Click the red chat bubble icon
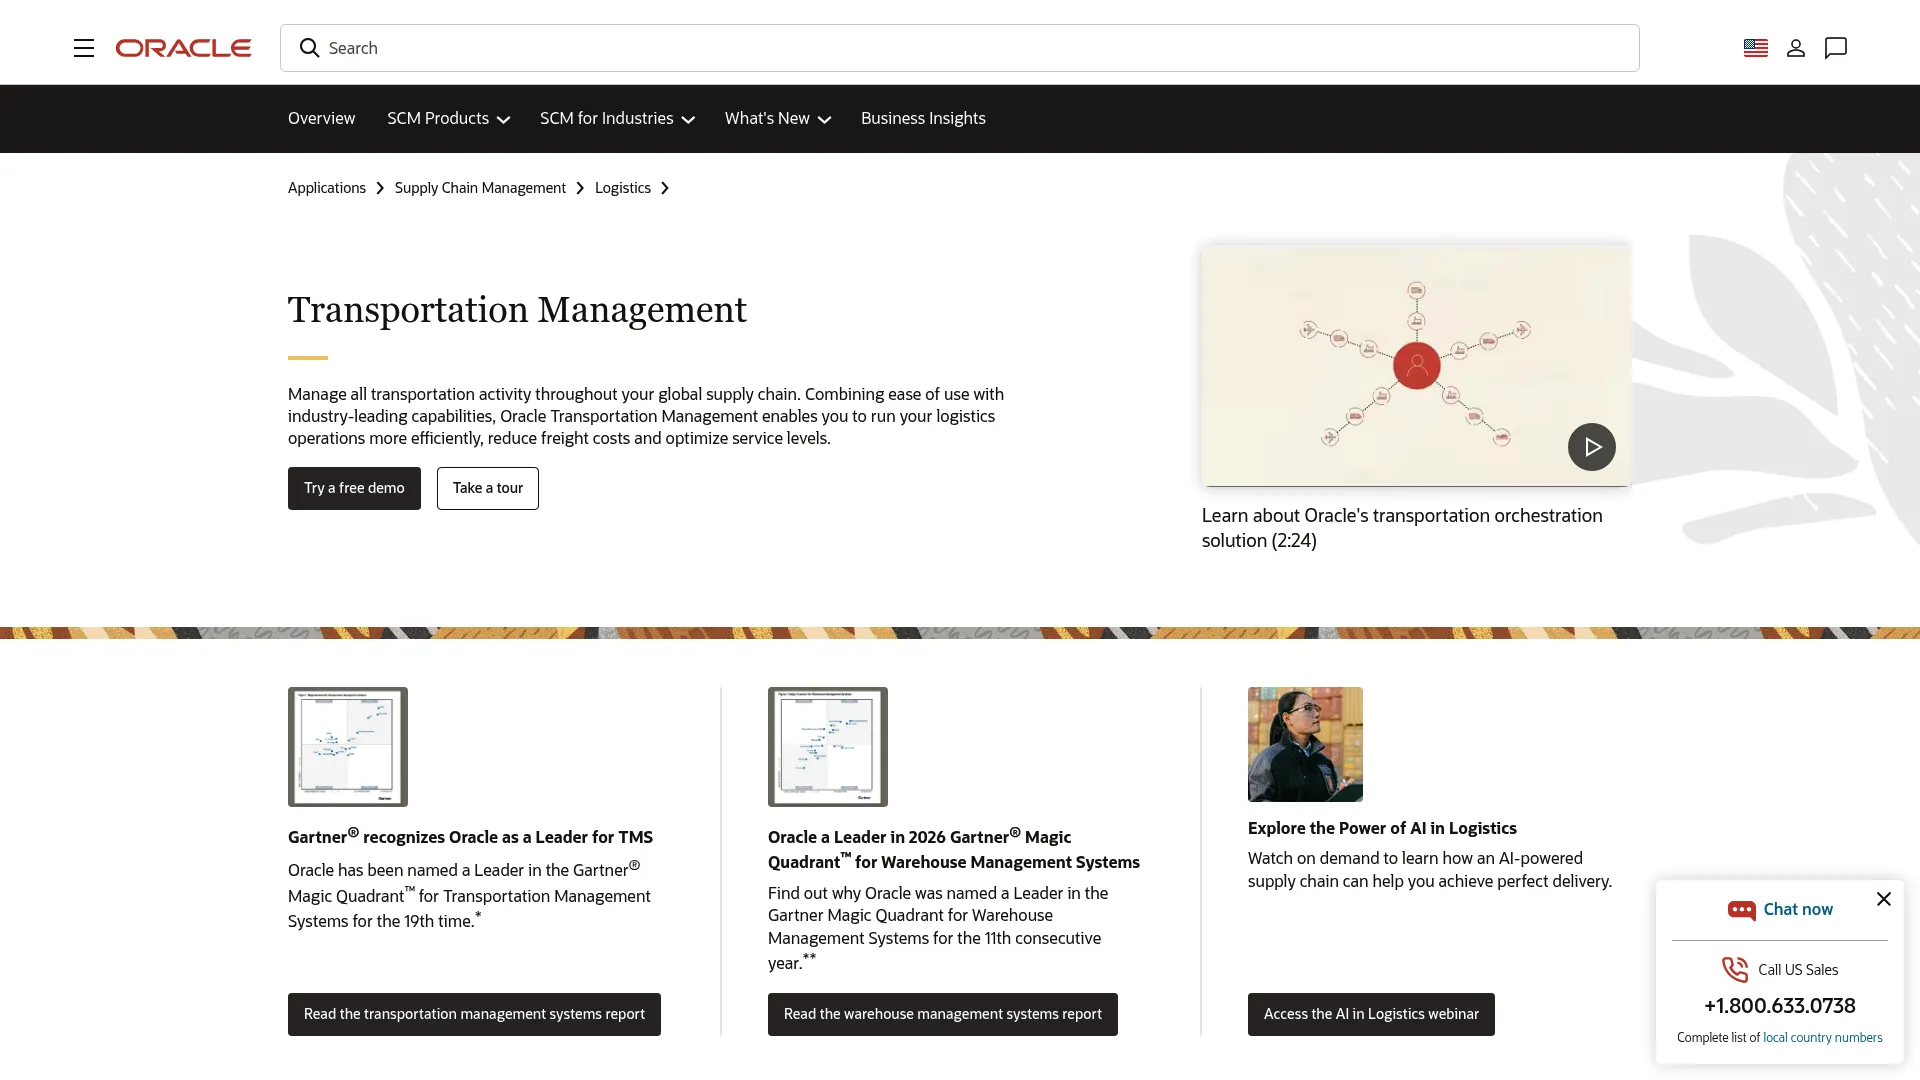Screen dimensions: 1920x1080 point(1742,910)
